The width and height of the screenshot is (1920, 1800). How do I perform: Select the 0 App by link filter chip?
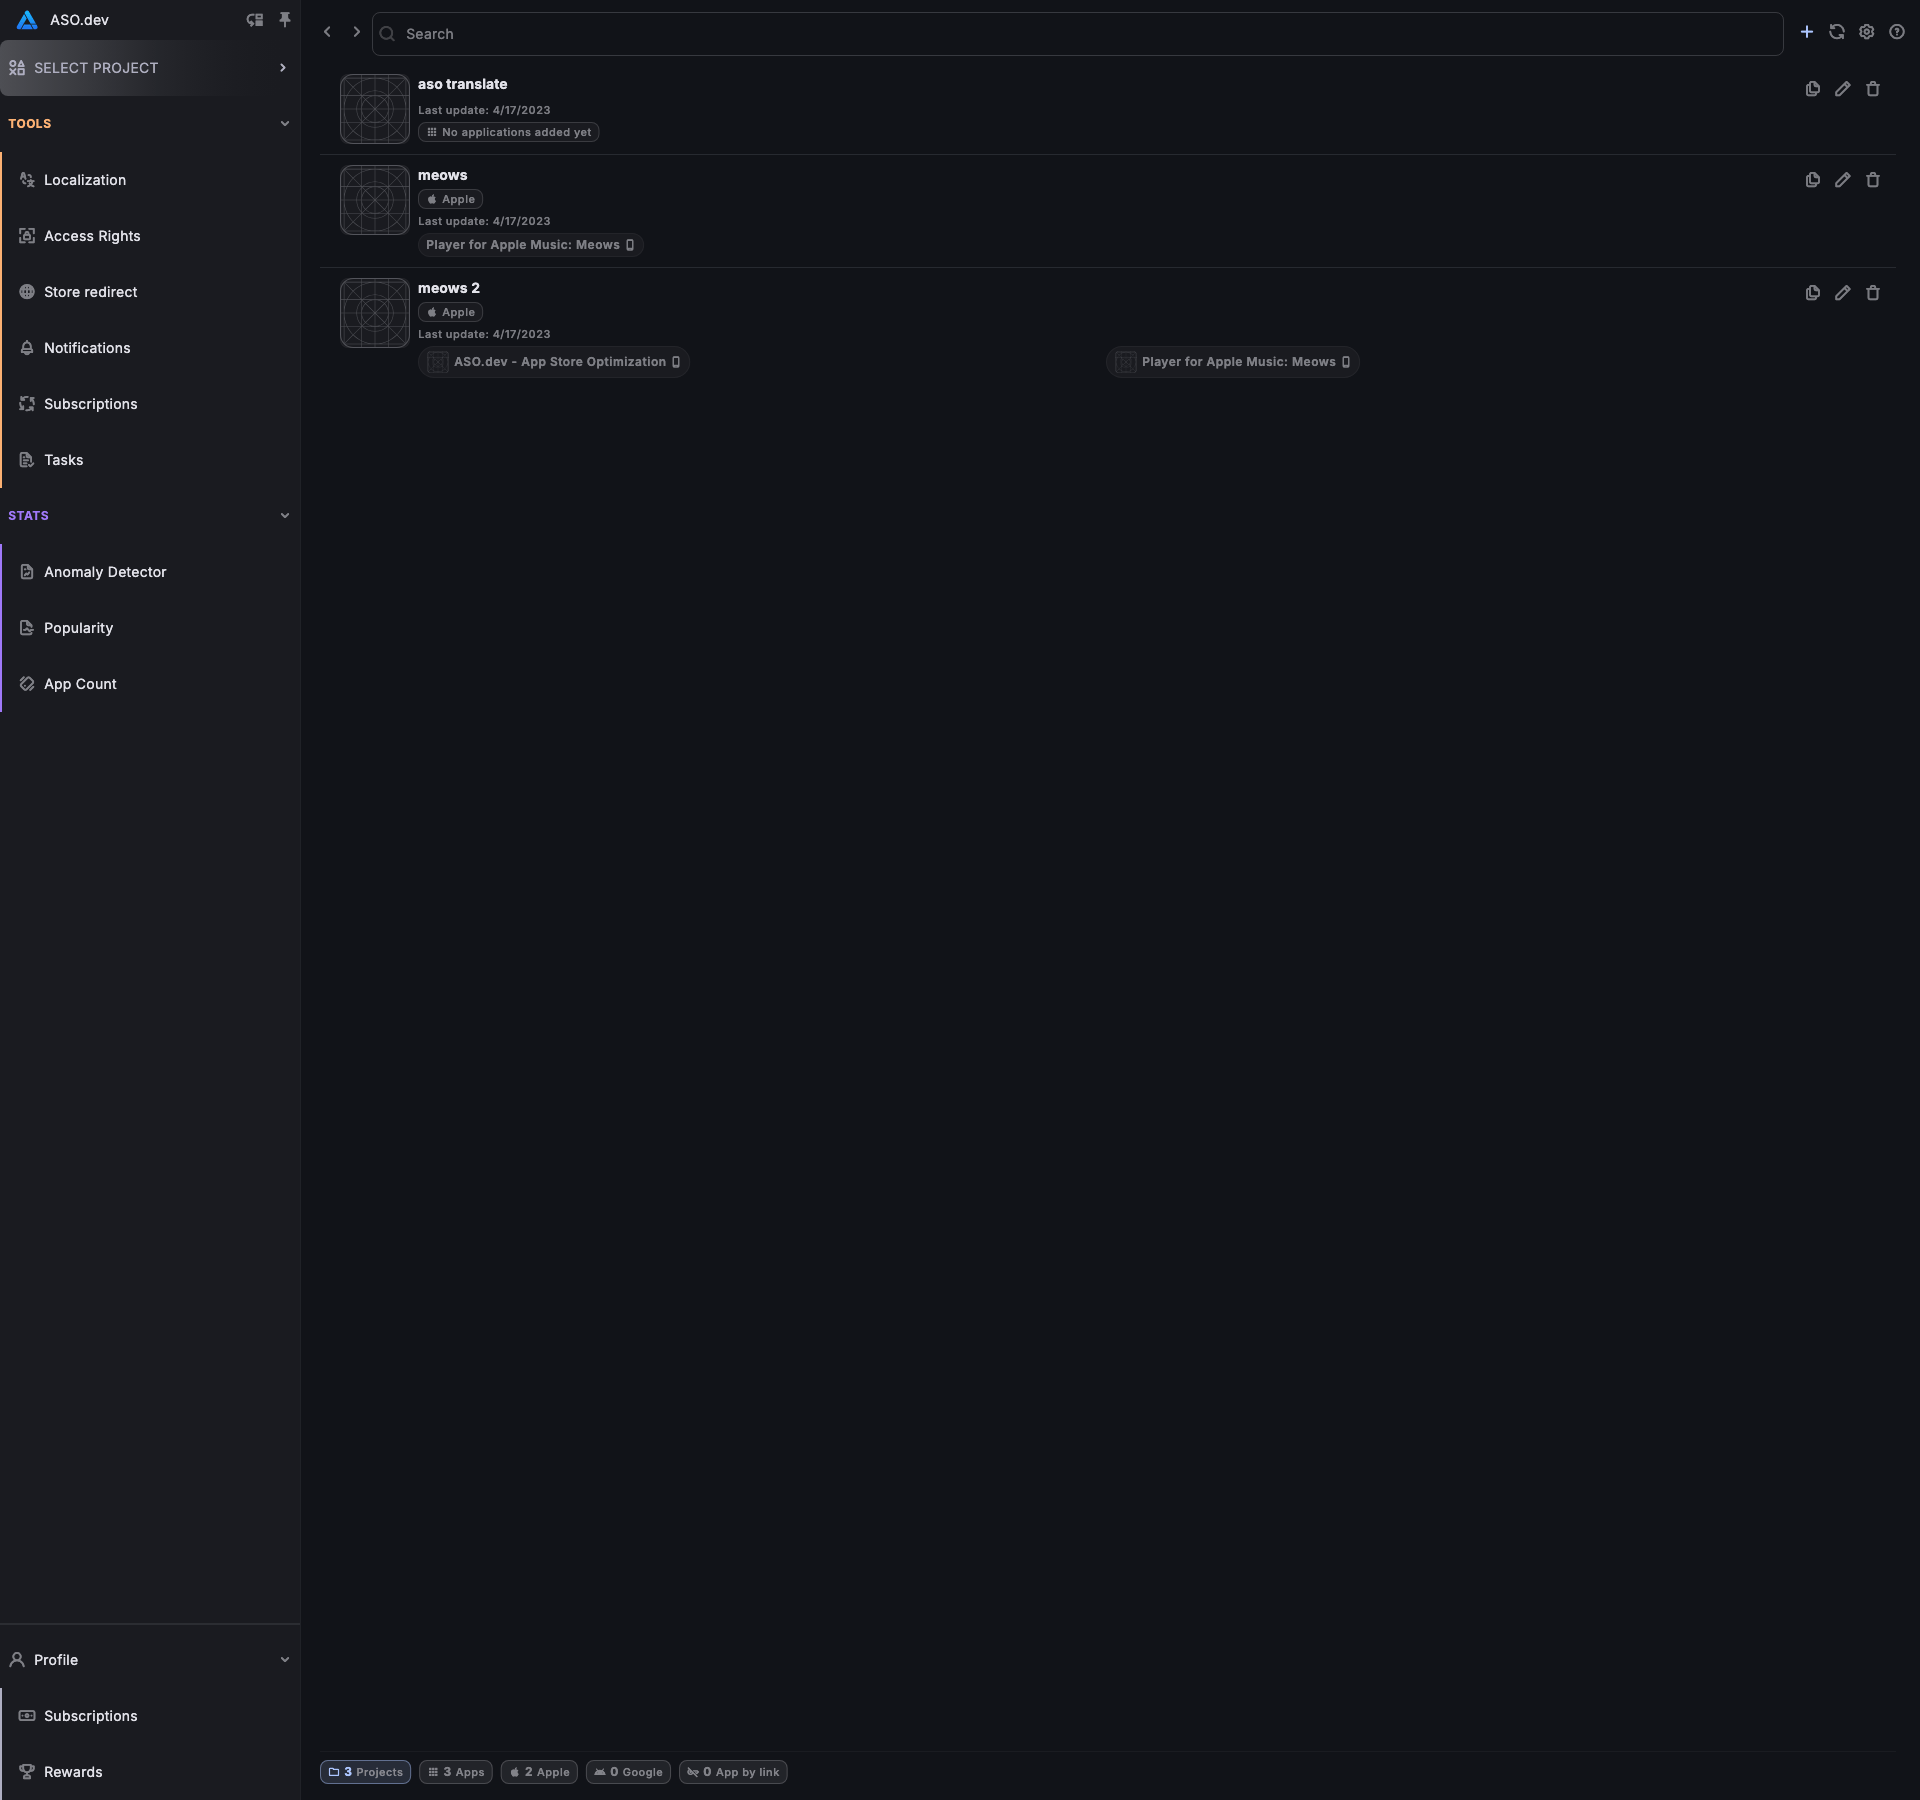[x=733, y=1772]
